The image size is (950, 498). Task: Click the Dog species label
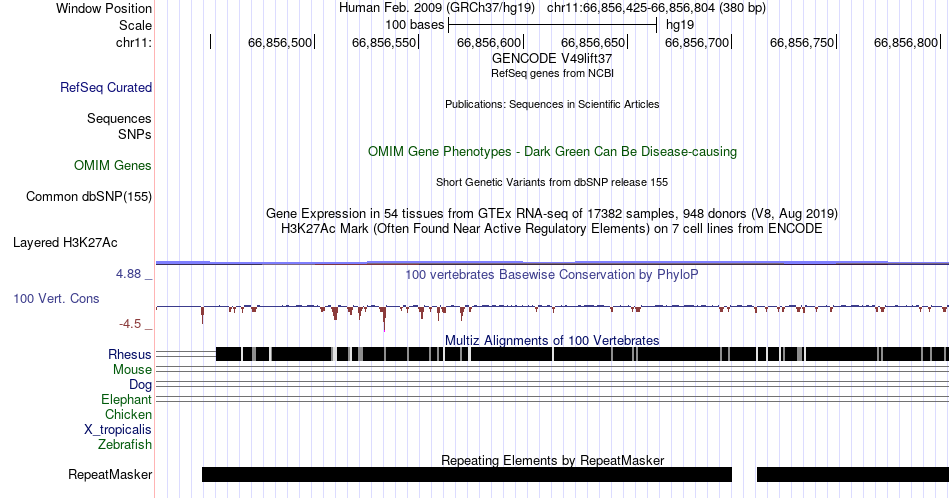140,385
